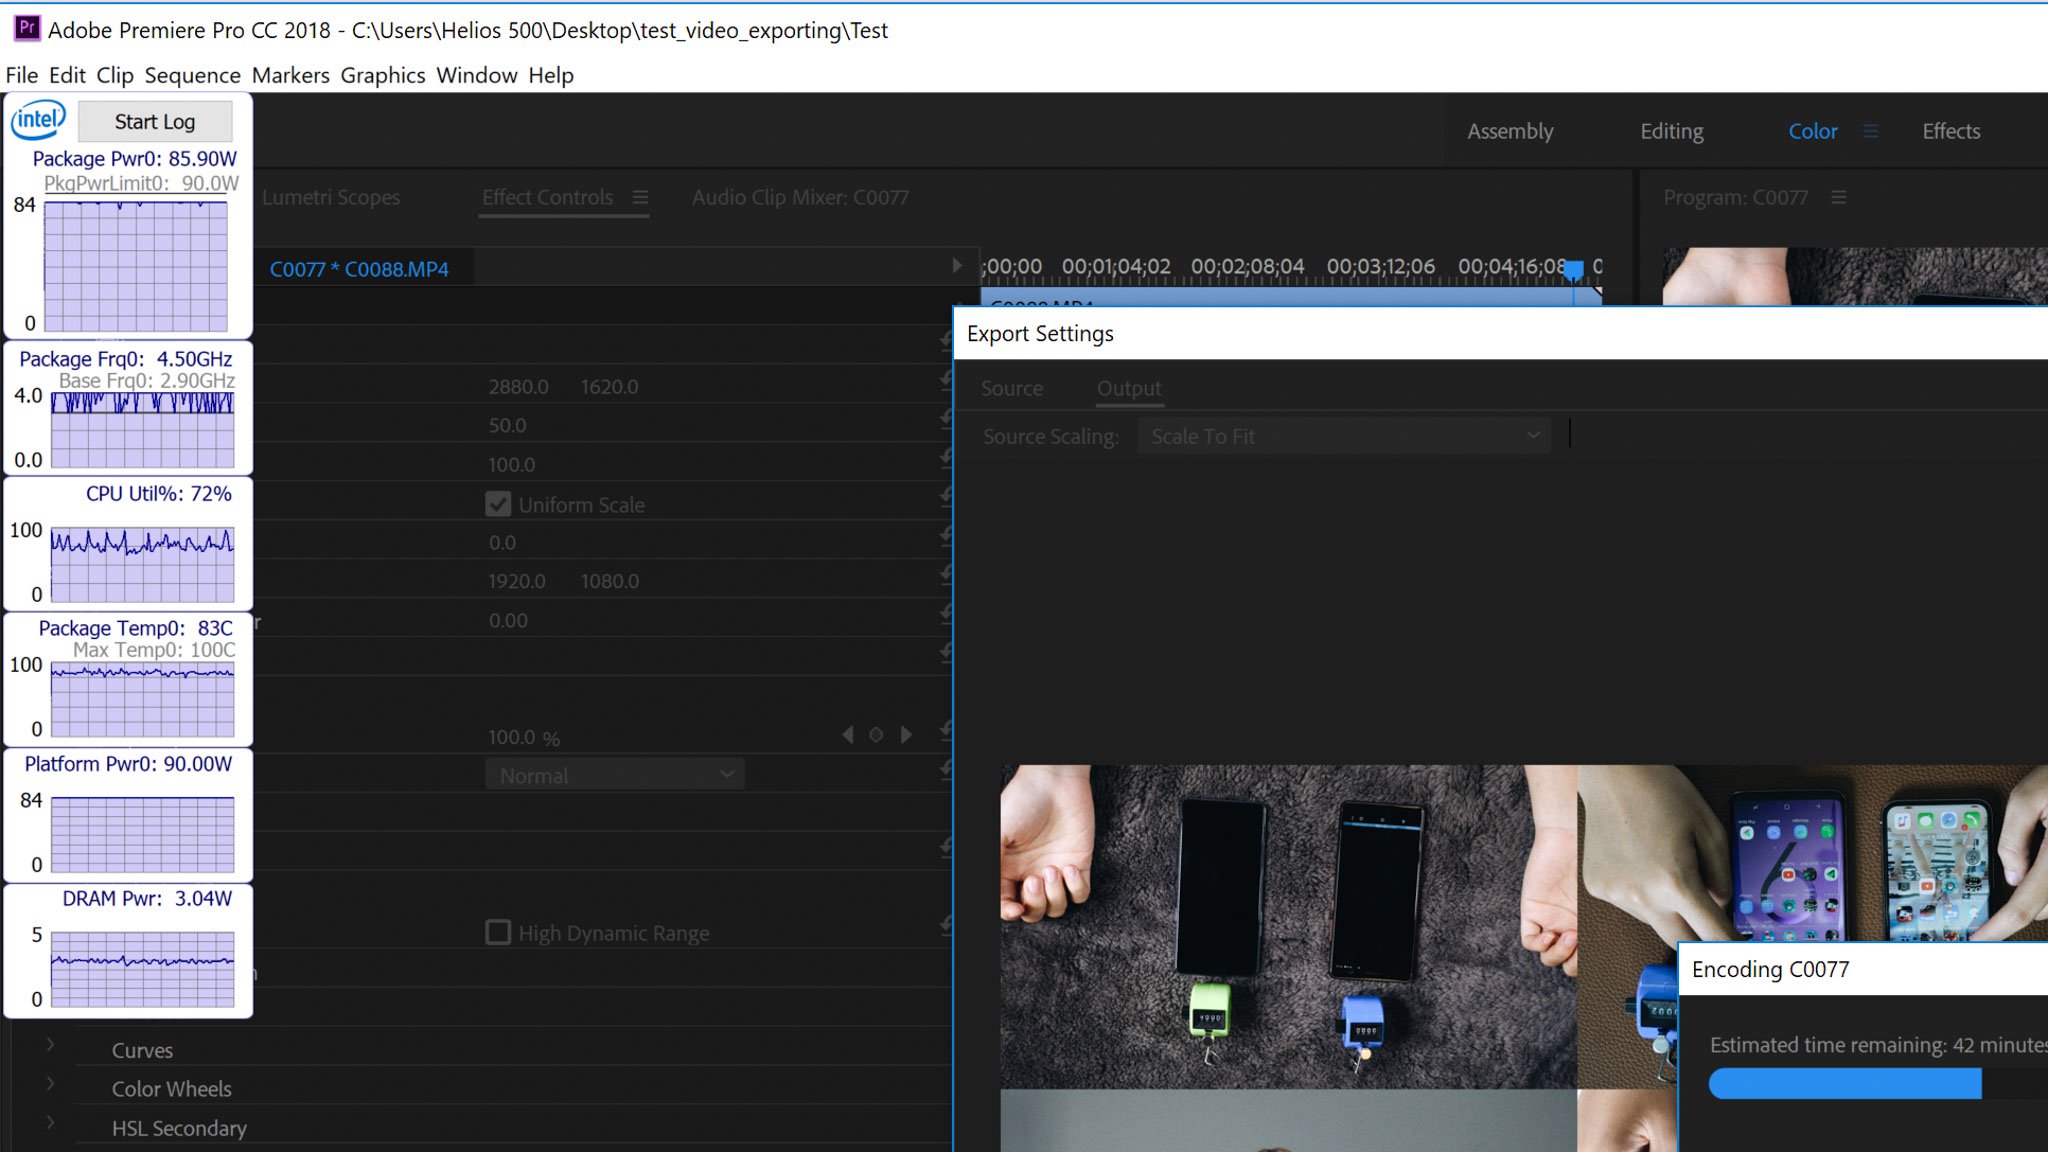Click the Premiere Pro app icon in title bar

click(27, 28)
